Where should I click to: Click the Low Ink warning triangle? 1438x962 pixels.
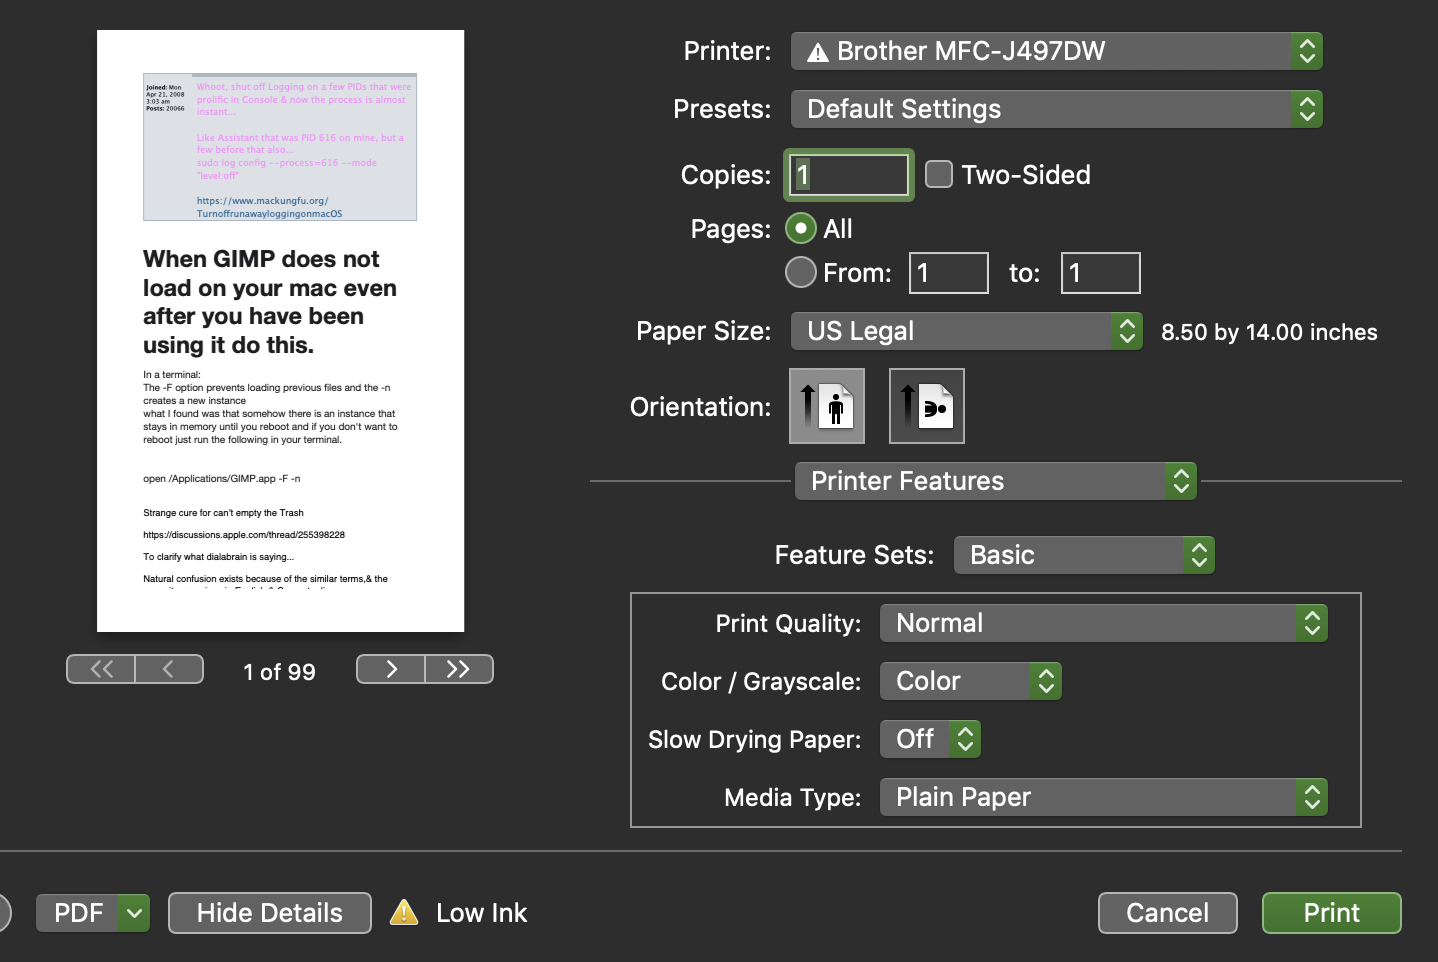pyautogui.click(x=404, y=912)
